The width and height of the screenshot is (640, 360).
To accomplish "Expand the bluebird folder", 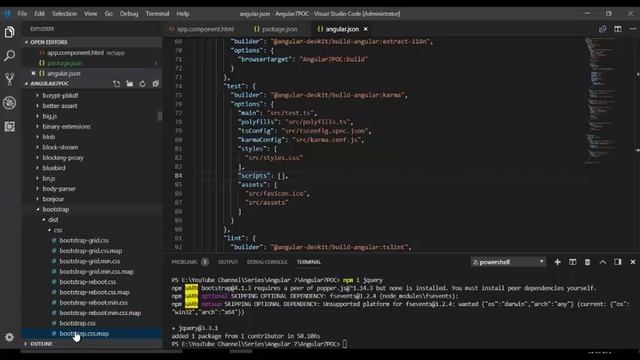I will [53, 168].
